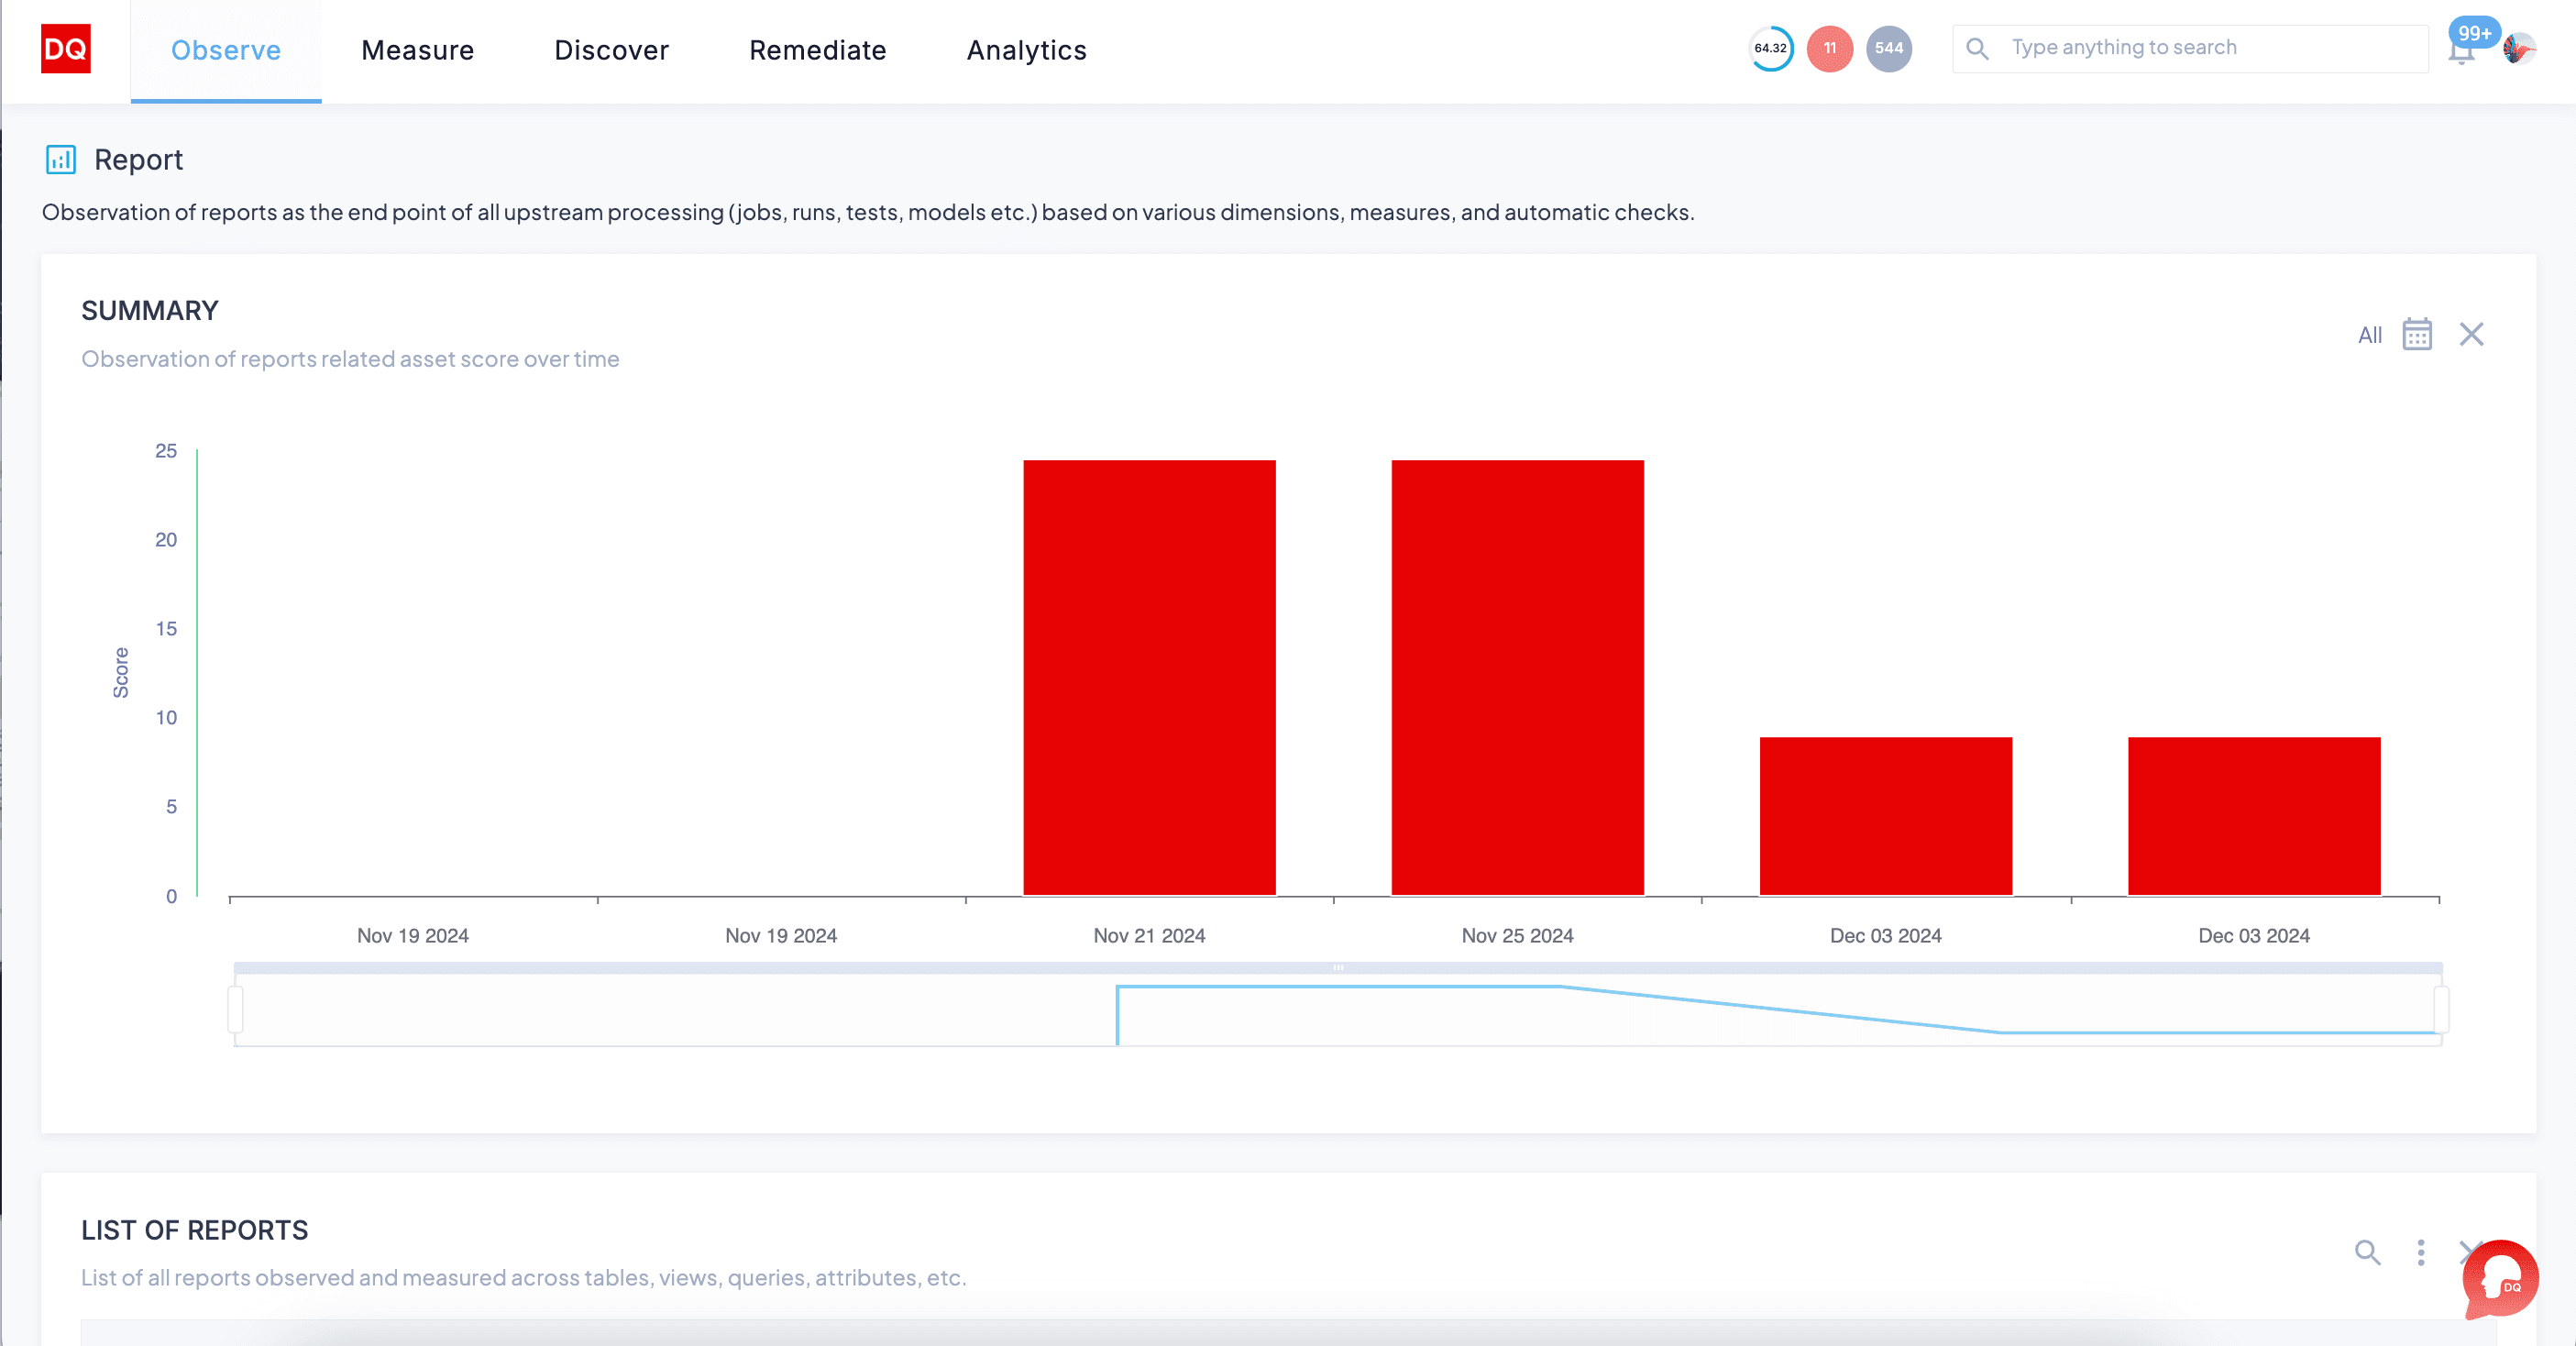
Task: Switch to the Measure tab
Action: click(x=417, y=50)
